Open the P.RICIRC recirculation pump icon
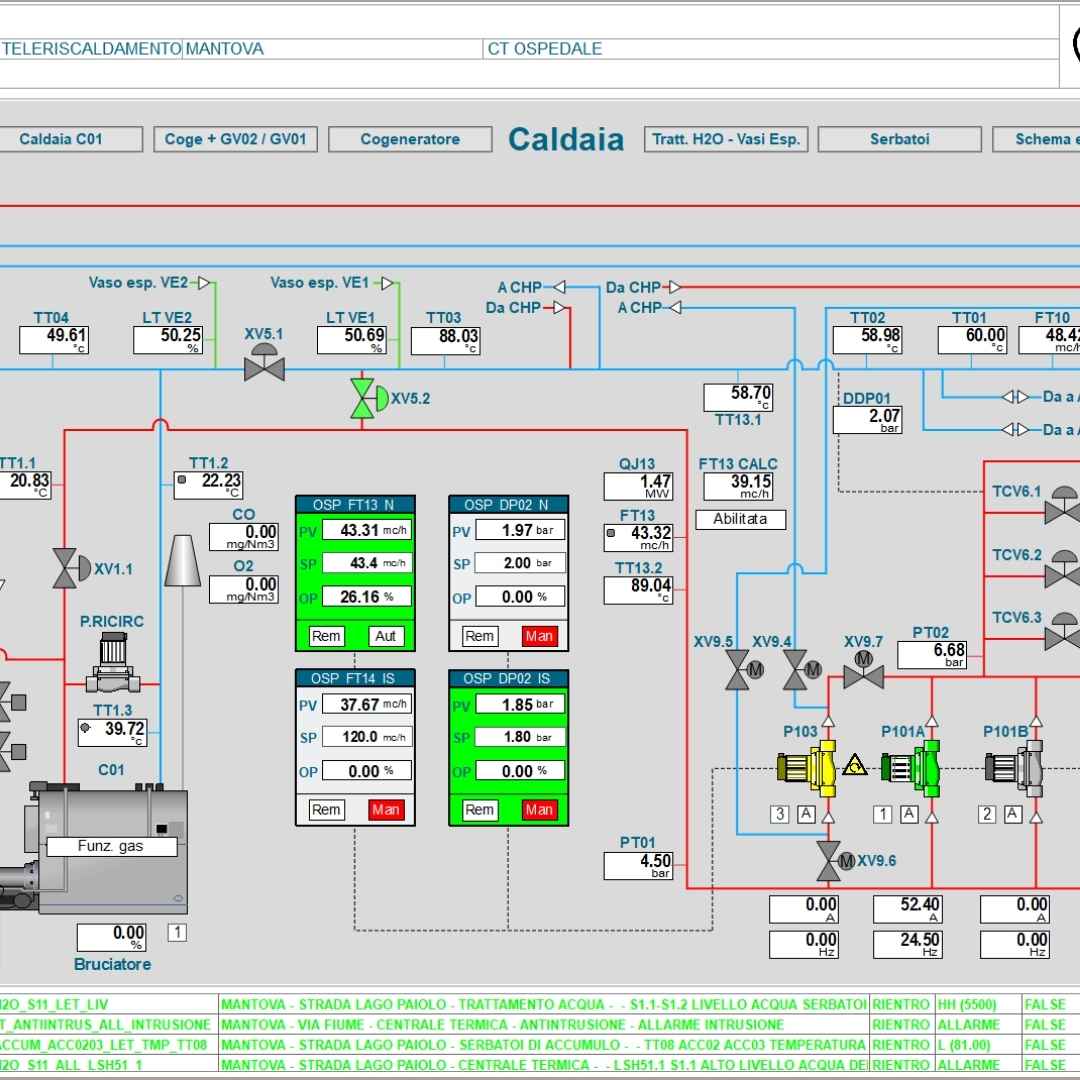Viewport: 1080px width, 1080px height. 111,664
